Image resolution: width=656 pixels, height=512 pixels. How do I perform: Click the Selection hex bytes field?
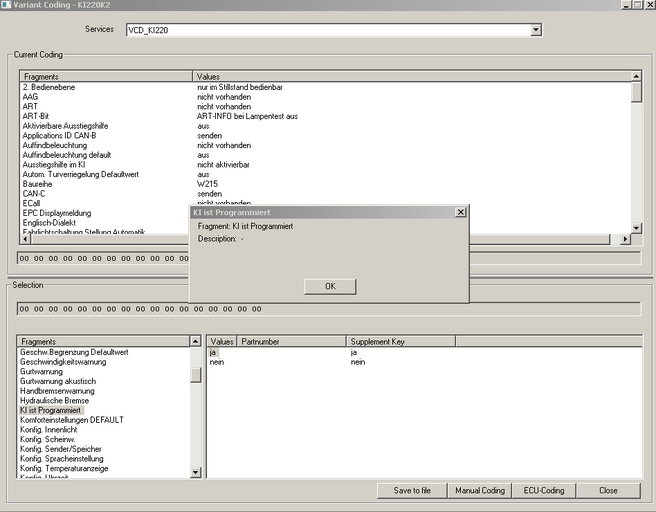pos(329,309)
